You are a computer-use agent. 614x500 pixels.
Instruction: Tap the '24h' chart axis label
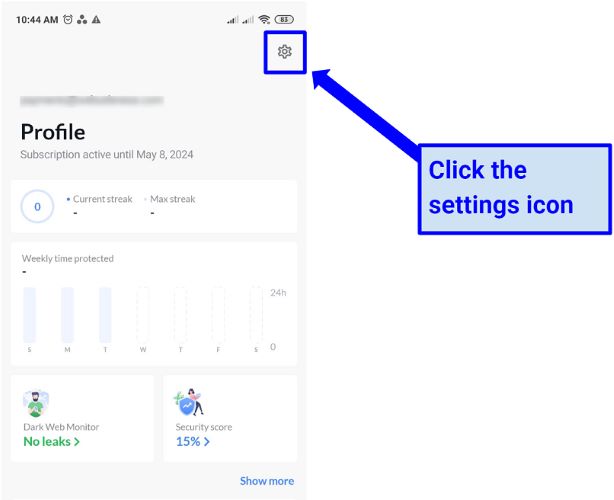click(278, 292)
